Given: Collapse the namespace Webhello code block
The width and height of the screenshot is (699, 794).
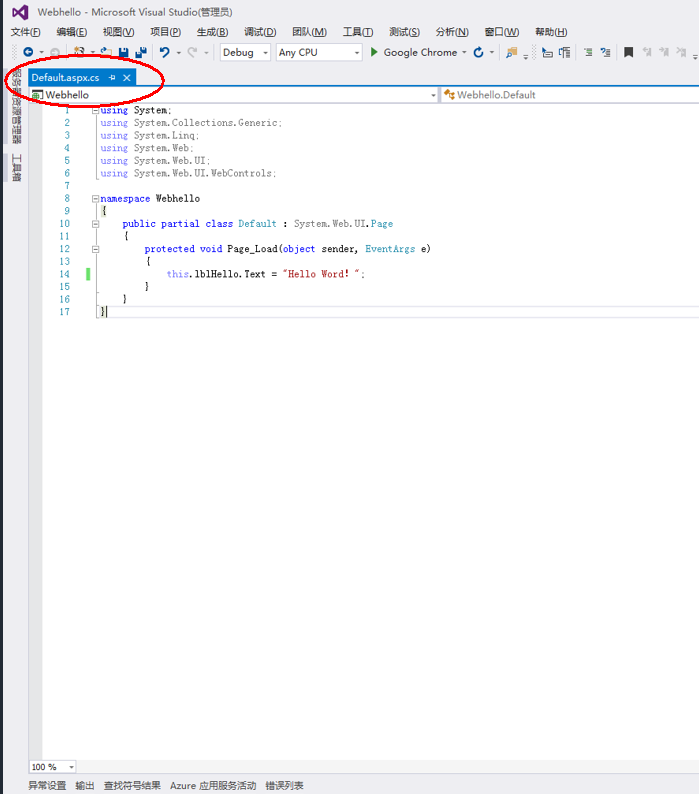Looking at the screenshot, I should (95, 199).
